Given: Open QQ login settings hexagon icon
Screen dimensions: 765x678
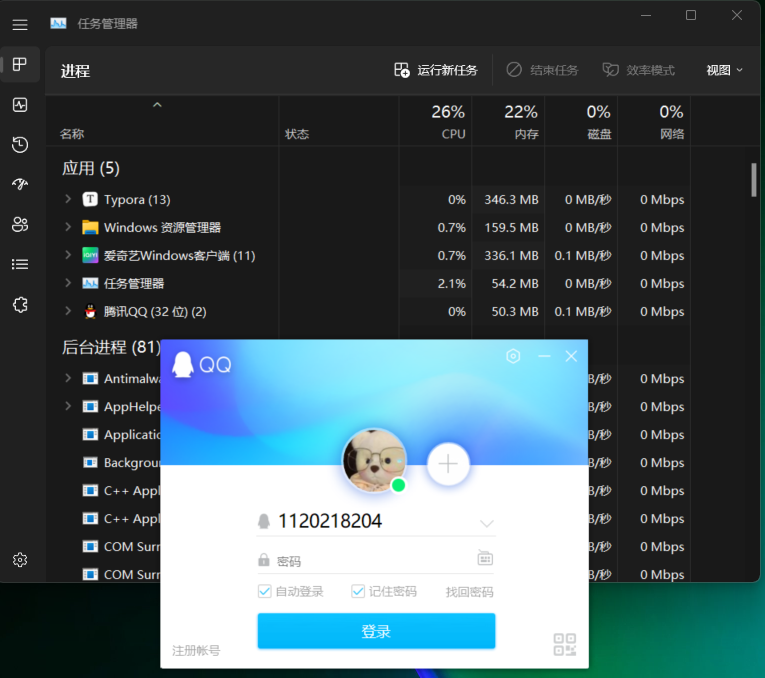Looking at the screenshot, I should click(513, 356).
